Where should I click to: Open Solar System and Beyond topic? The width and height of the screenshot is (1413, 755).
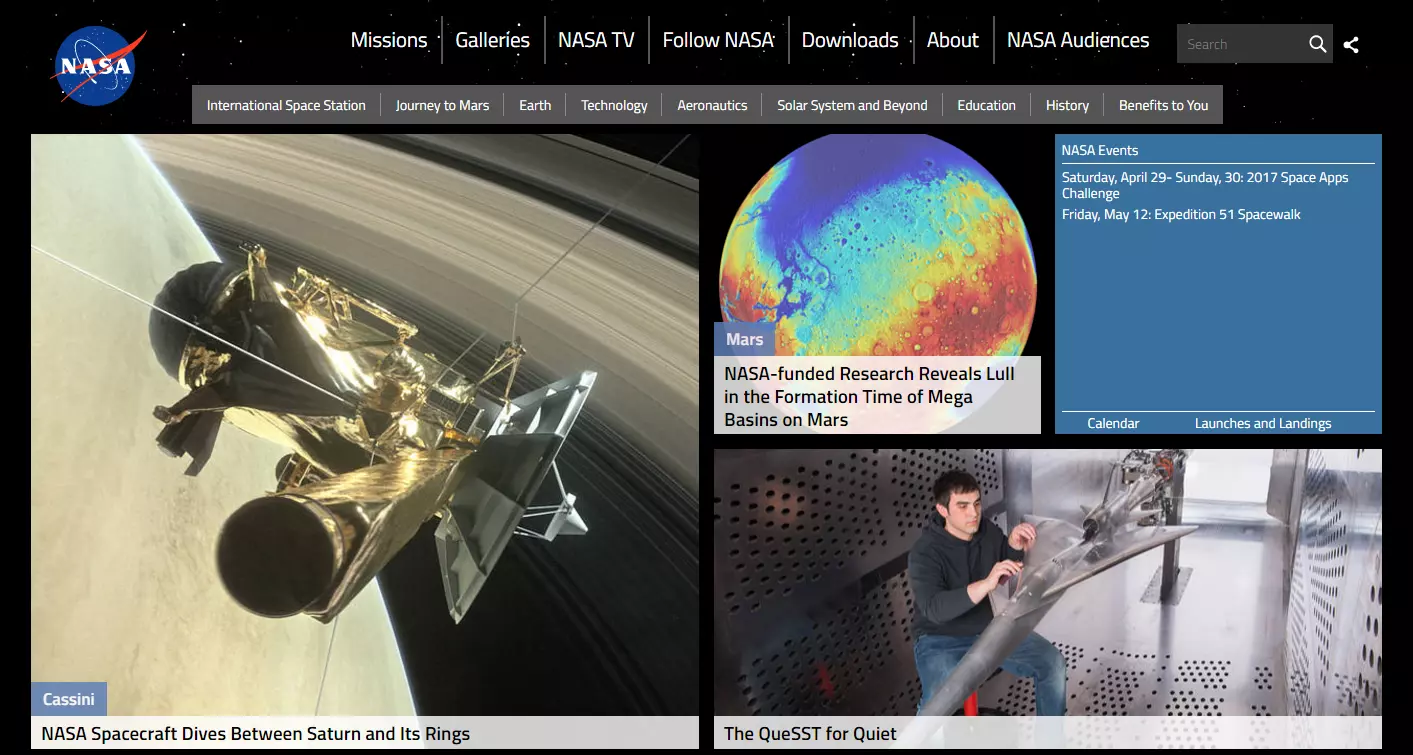[x=852, y=105]
